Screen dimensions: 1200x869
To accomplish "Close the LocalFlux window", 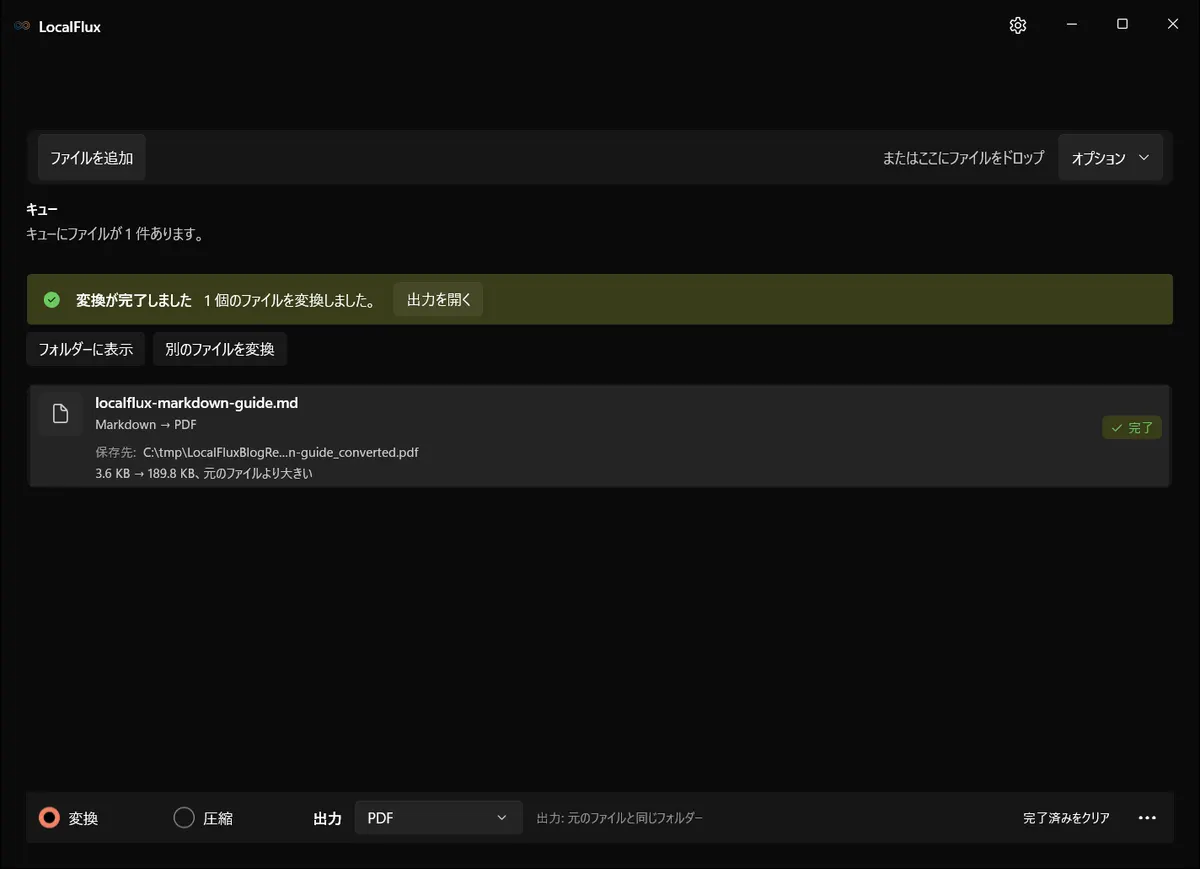I will pyautogui.click(x=1173, y=25).
